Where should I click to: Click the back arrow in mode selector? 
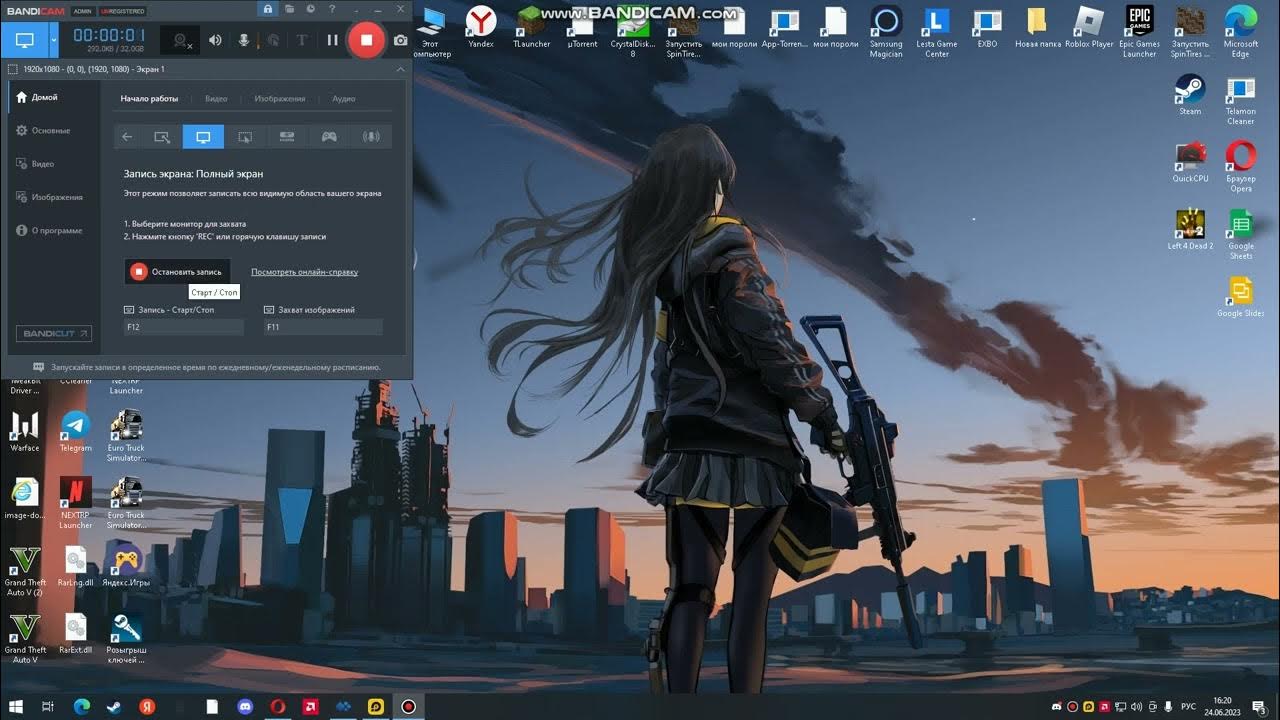[x=127, y=137]
